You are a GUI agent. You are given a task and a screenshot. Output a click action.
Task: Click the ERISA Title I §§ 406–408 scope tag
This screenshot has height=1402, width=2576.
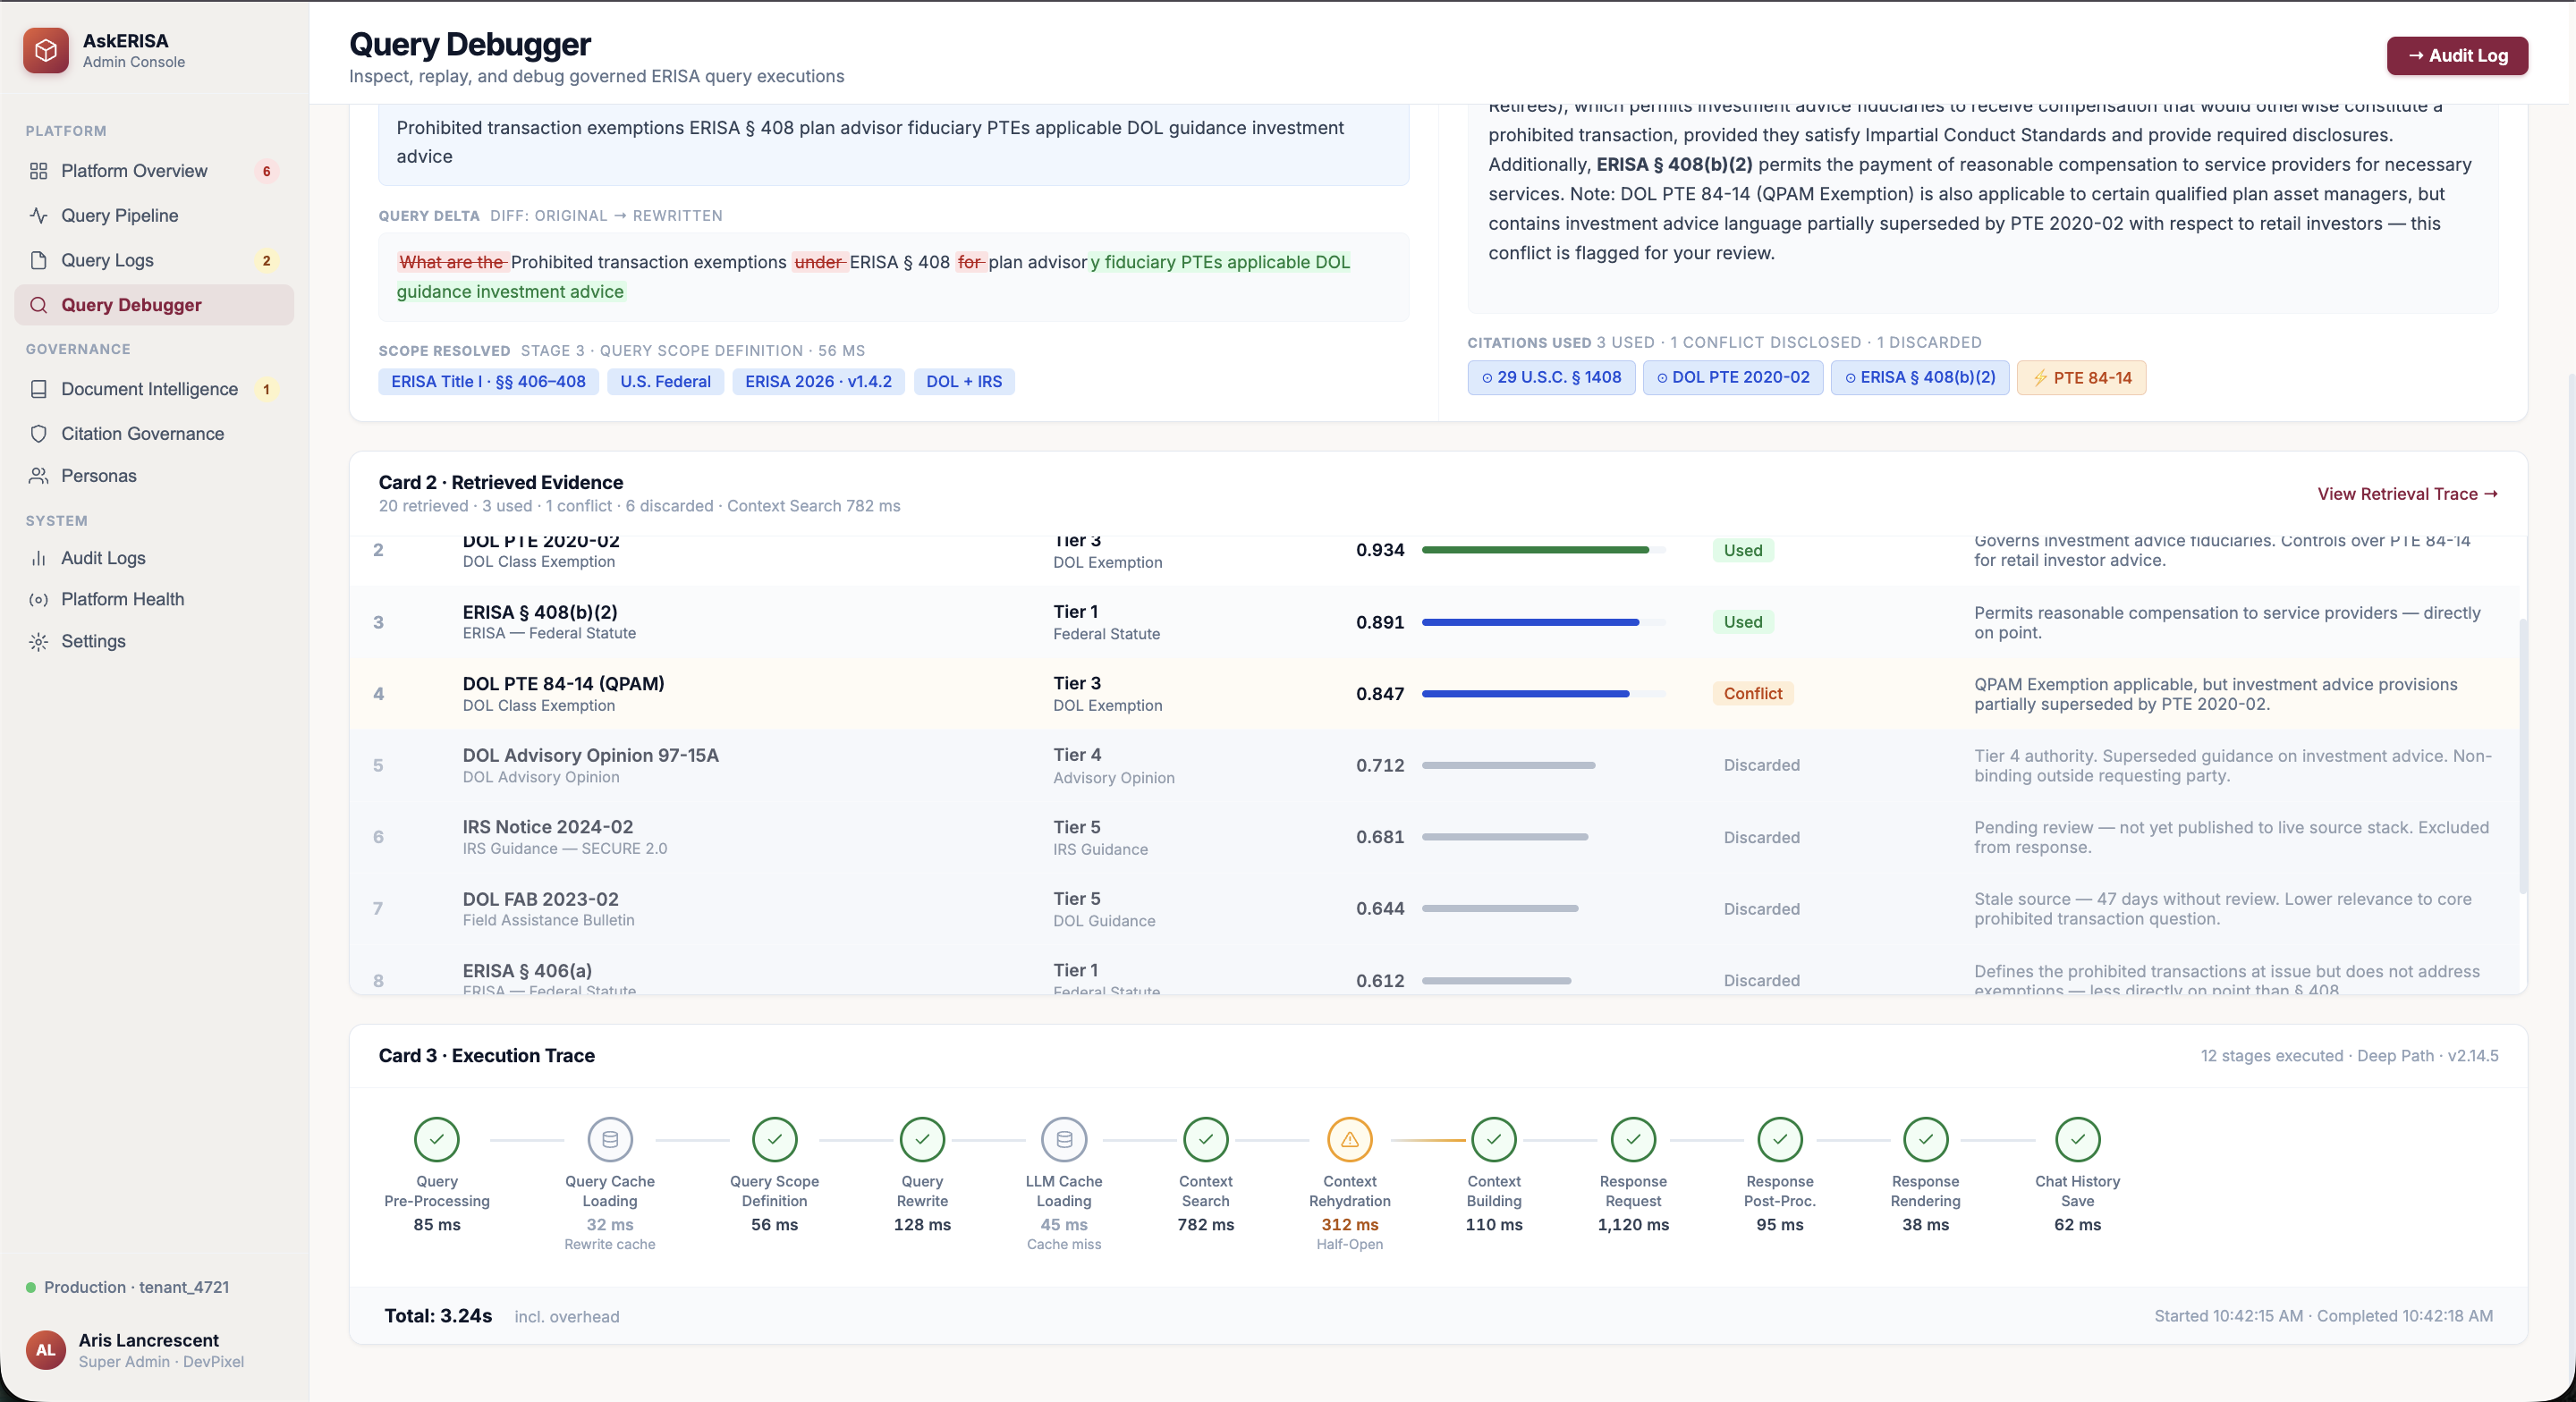488,382
